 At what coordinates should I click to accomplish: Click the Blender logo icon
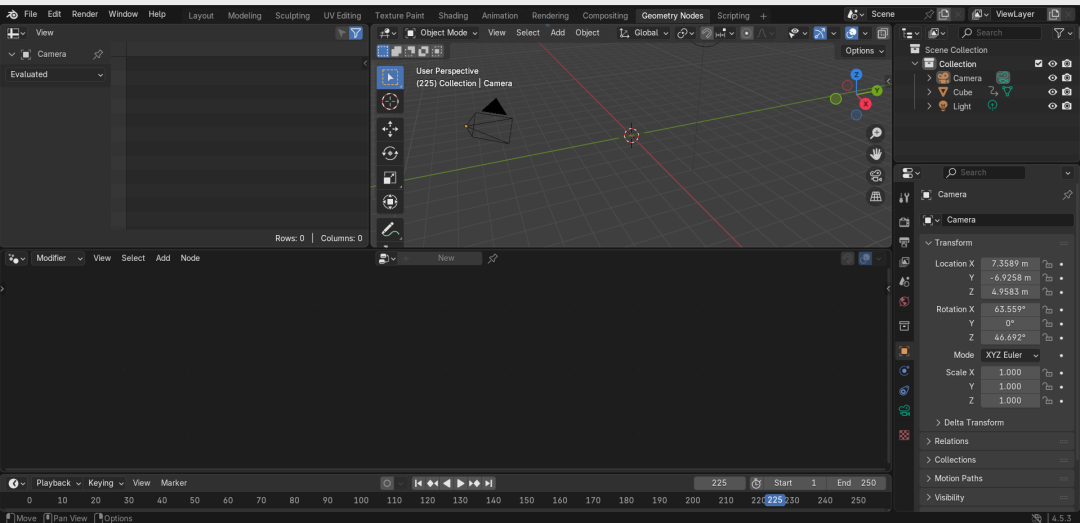pos(12,14)
